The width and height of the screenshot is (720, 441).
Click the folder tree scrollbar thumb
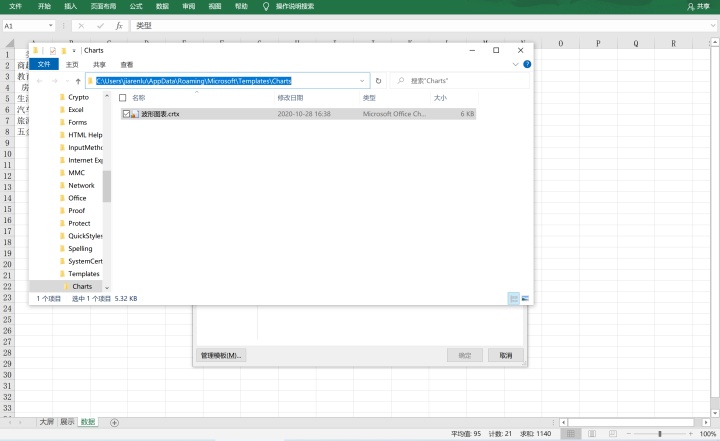click(107, 186)
